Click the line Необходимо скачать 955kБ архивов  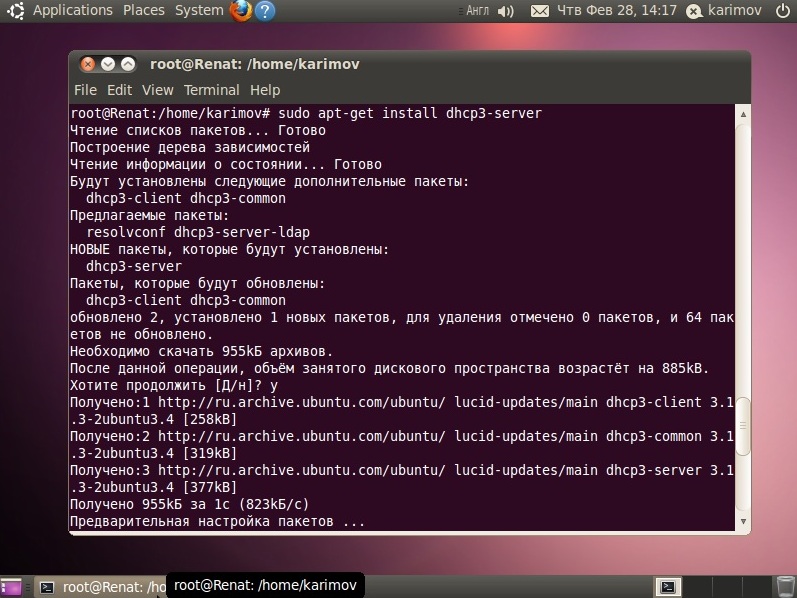(x=201, y=351)
